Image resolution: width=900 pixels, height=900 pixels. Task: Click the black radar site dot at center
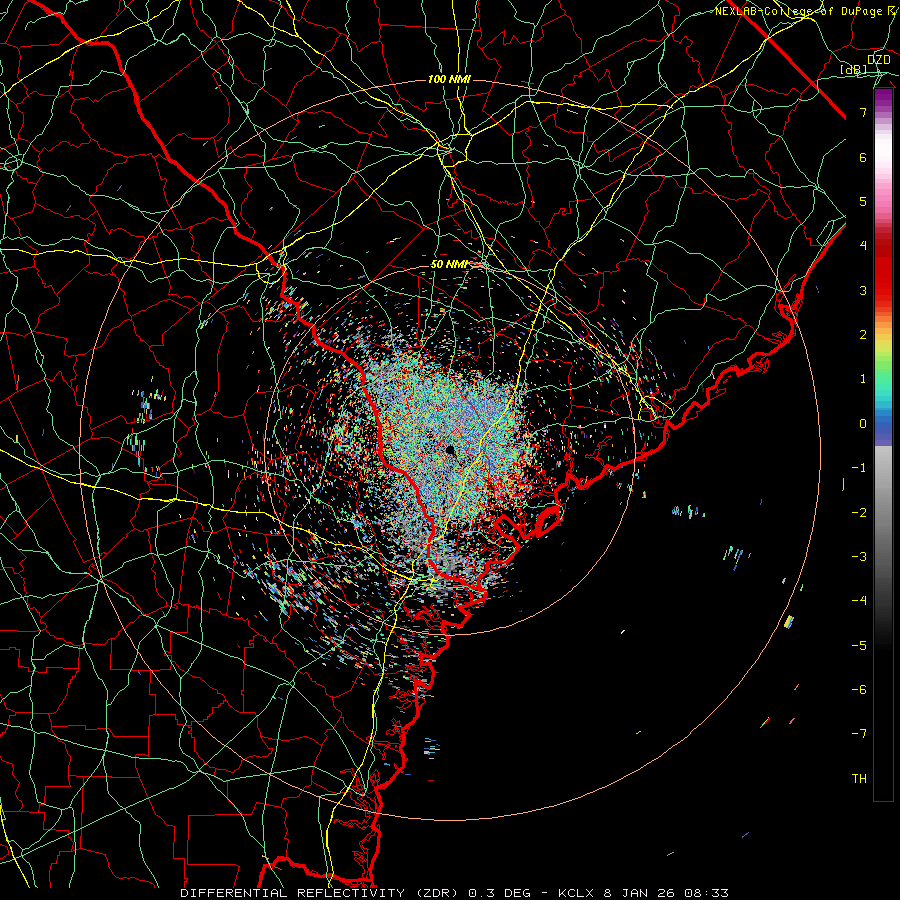click(450, 449)
